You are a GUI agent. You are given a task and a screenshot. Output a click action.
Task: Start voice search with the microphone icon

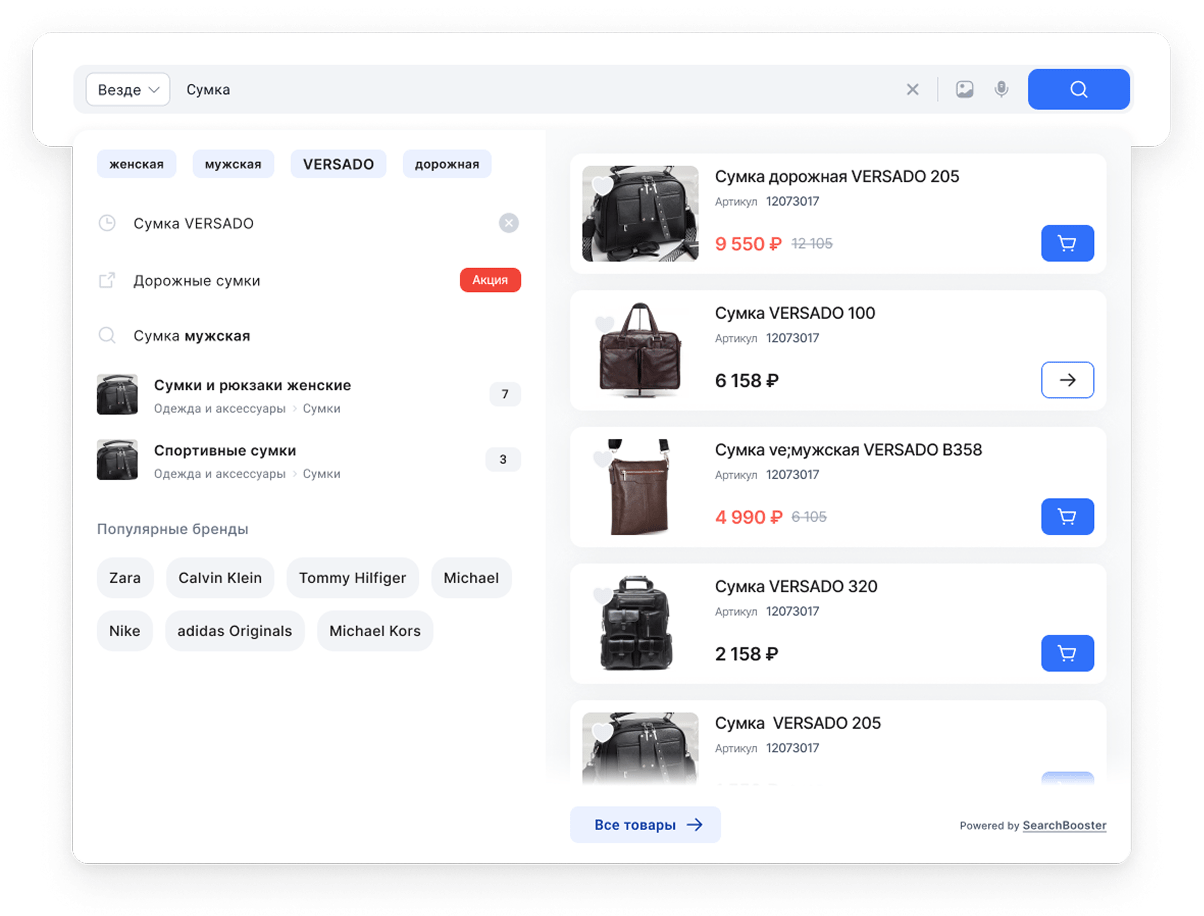[1001, 89]
